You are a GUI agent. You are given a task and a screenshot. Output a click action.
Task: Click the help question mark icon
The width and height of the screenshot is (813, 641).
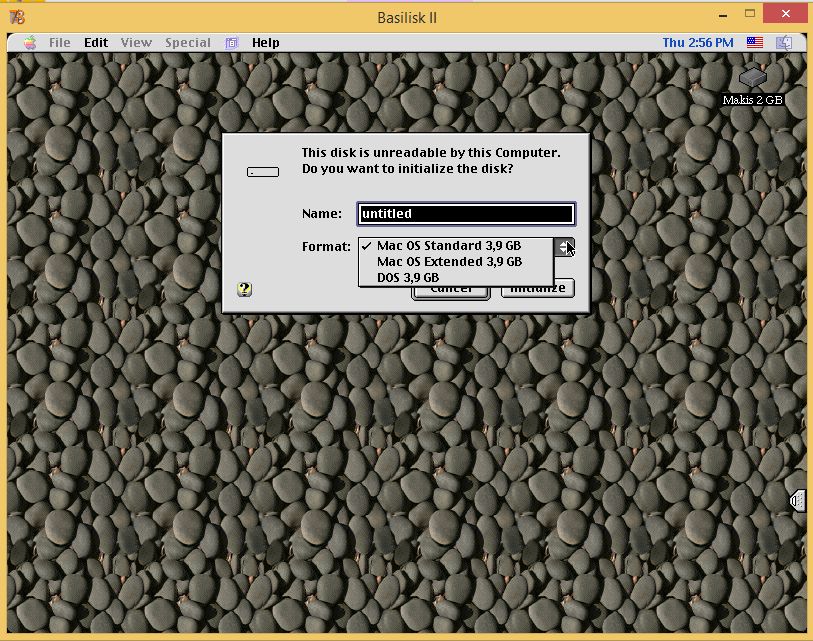point(244,289)
